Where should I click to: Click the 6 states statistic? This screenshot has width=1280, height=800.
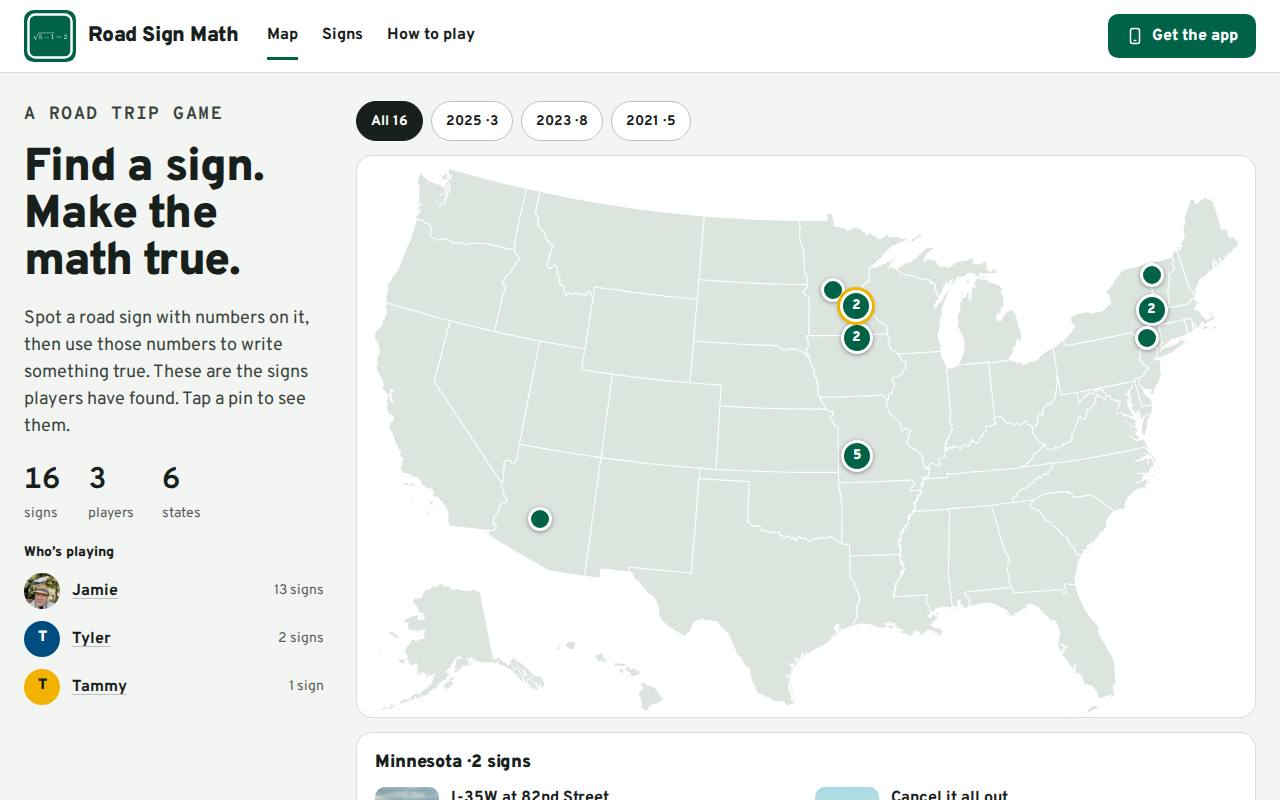(x=181, y=492)
